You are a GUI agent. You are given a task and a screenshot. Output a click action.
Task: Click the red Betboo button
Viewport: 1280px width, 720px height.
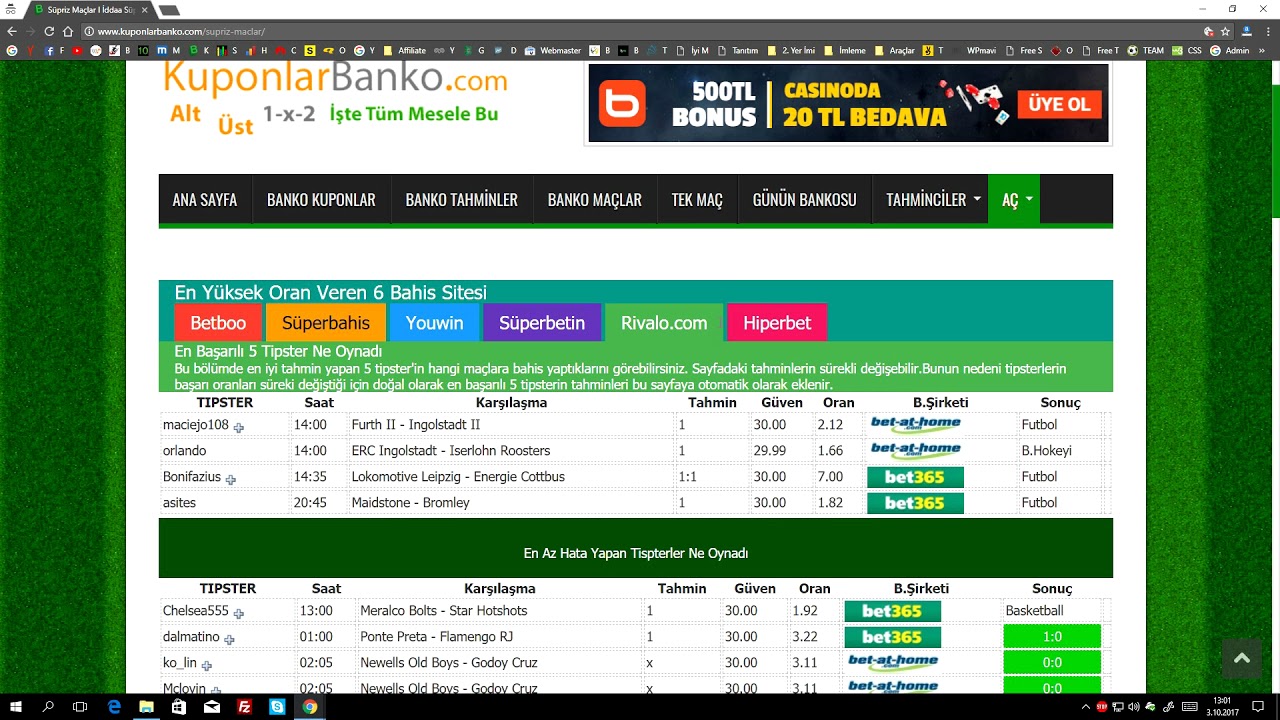click(x=218, y=323)
